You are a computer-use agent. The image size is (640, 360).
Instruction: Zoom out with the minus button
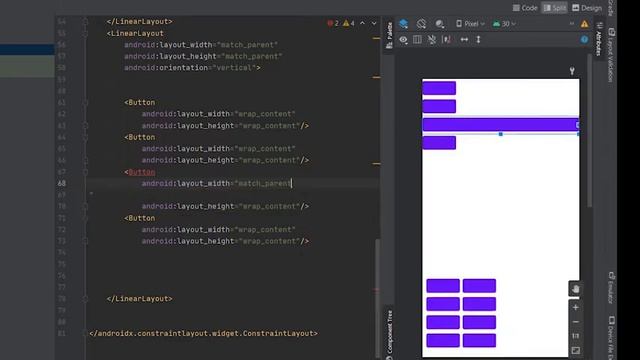tap(576, 322)
